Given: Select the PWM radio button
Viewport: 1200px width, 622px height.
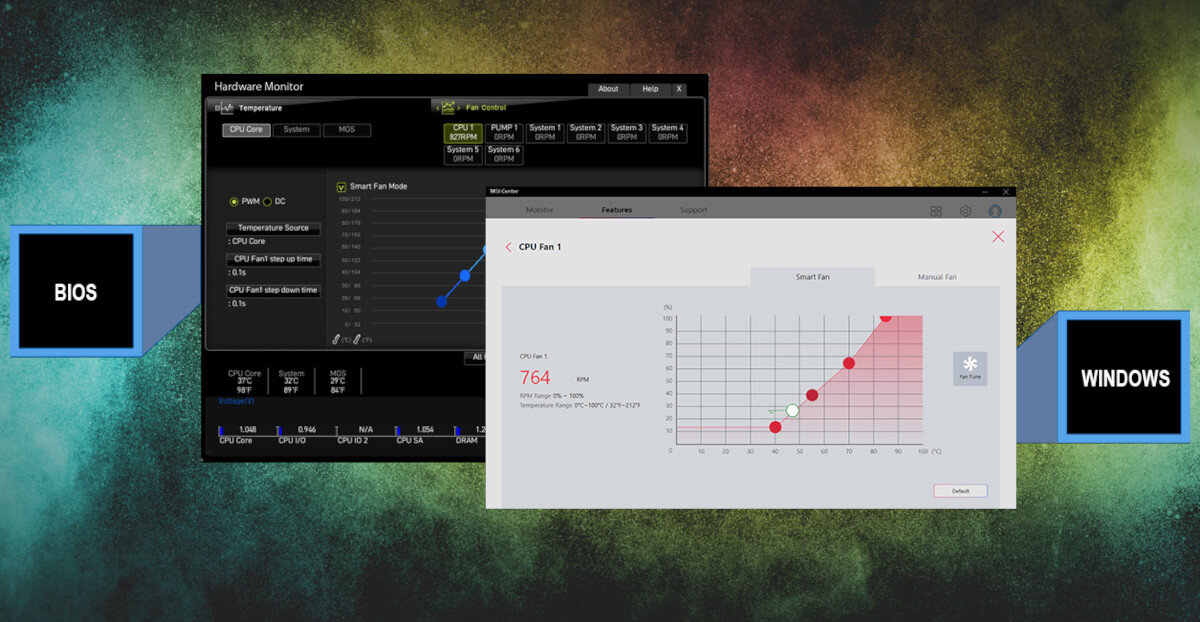Looking at the screenshot, I should pos(235,201).
